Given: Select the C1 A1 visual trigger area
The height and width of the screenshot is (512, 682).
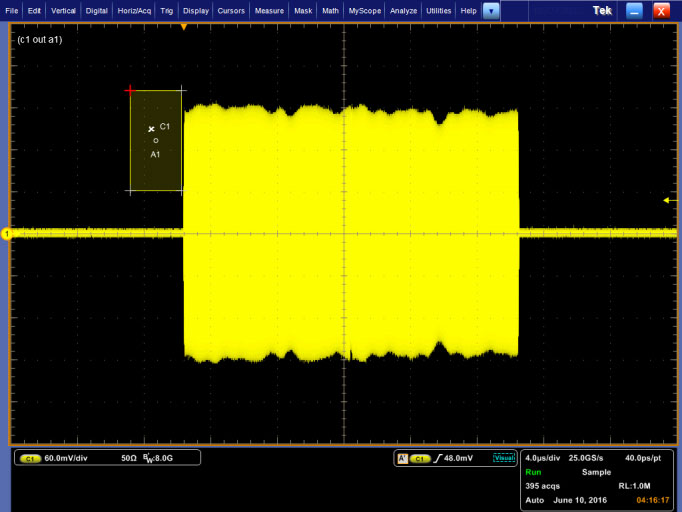Looking at the screenshot, I should point(156,141).
